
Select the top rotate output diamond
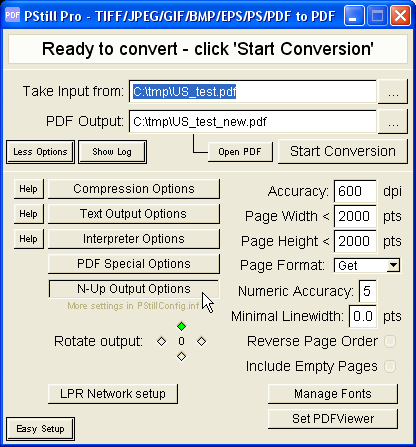coord(181,326)
